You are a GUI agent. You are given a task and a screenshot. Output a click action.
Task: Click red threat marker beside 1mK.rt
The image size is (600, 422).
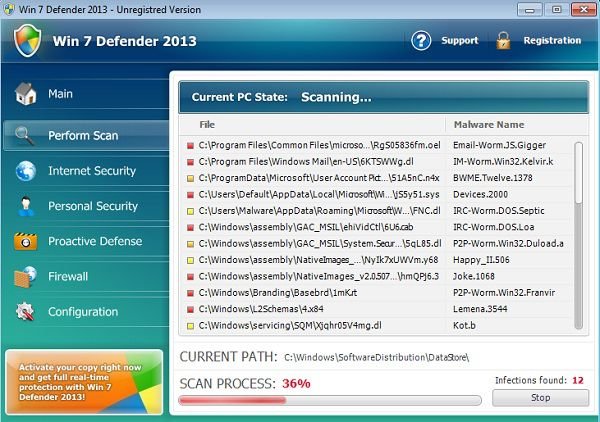190,293
